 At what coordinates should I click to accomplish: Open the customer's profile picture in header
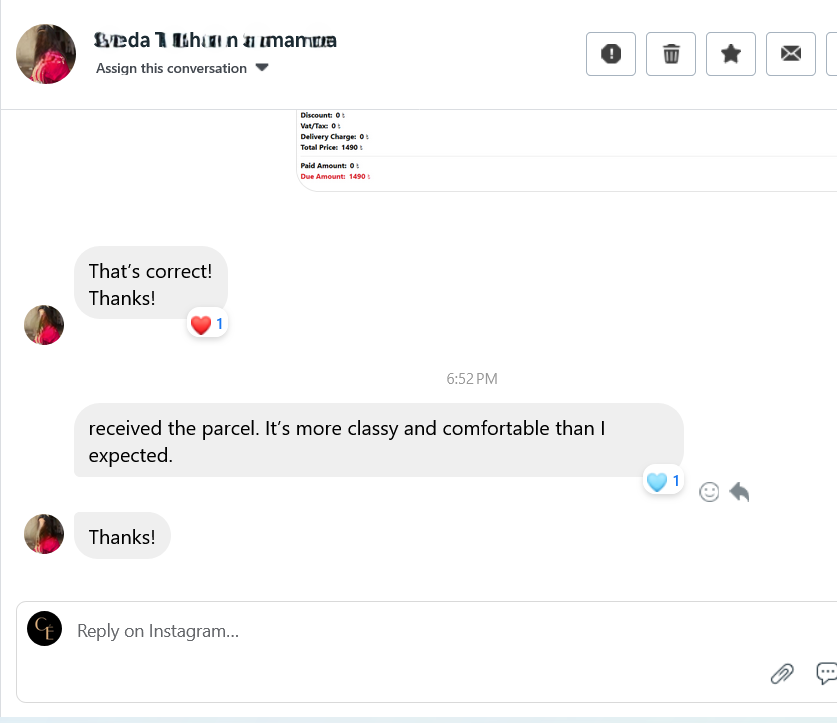tap(46, 54)
